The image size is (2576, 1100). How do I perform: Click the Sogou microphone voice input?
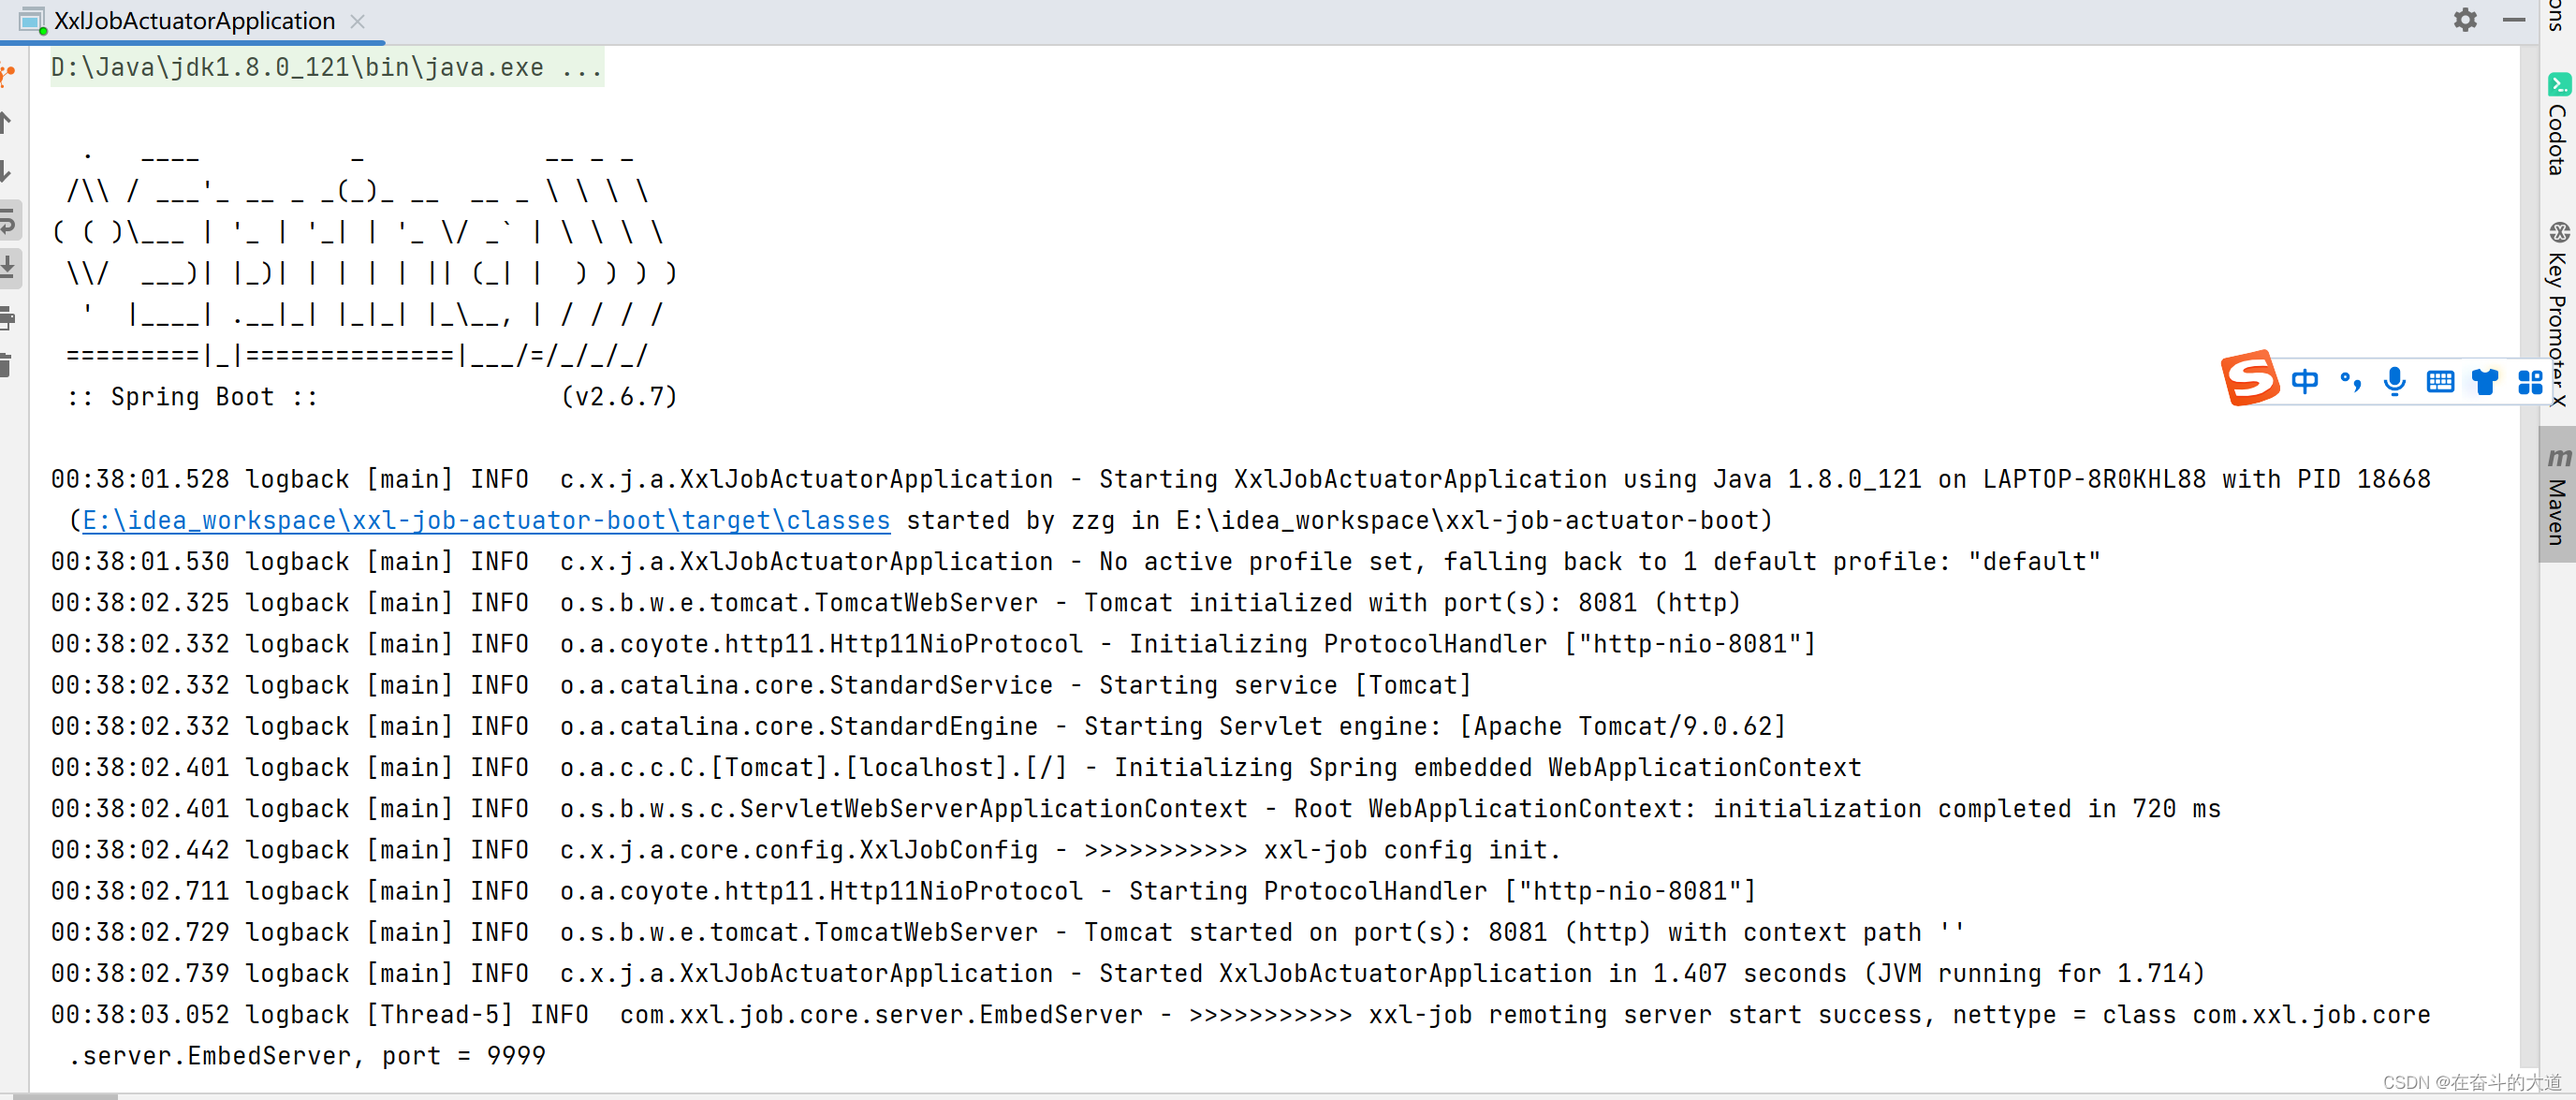click(2394, 381)
